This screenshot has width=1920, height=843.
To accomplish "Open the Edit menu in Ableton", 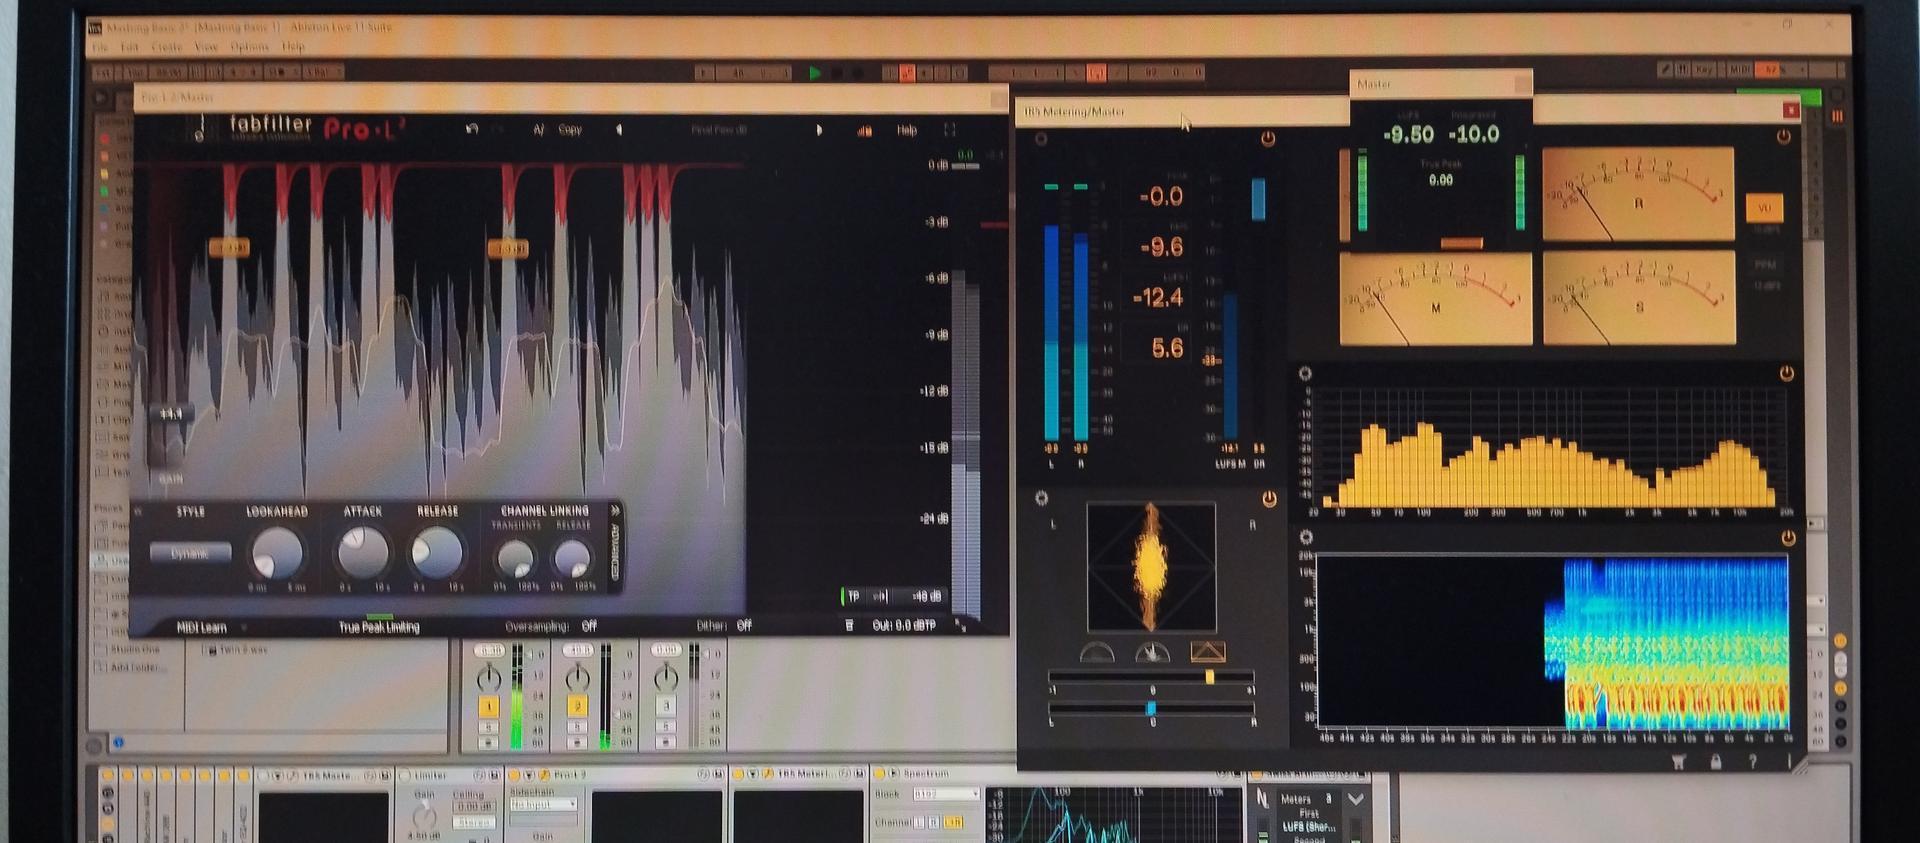I will tap(130, 47).
